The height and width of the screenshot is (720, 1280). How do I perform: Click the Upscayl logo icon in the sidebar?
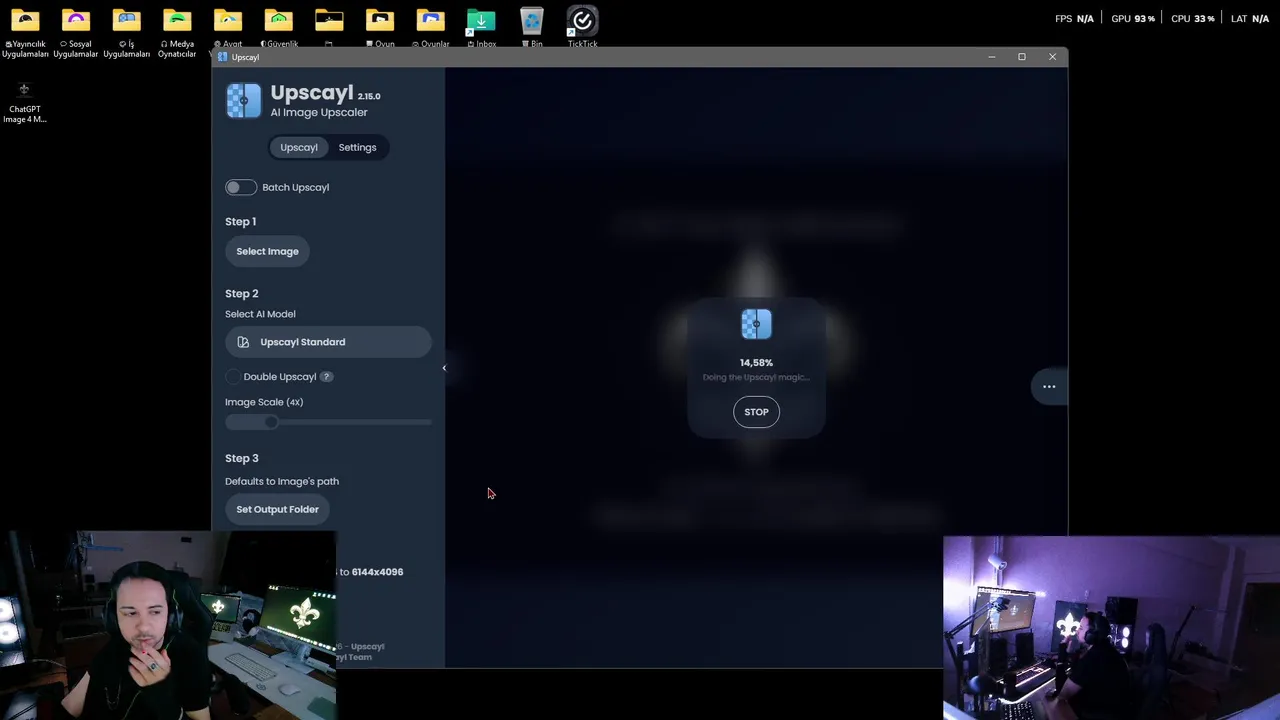(243, 101)
